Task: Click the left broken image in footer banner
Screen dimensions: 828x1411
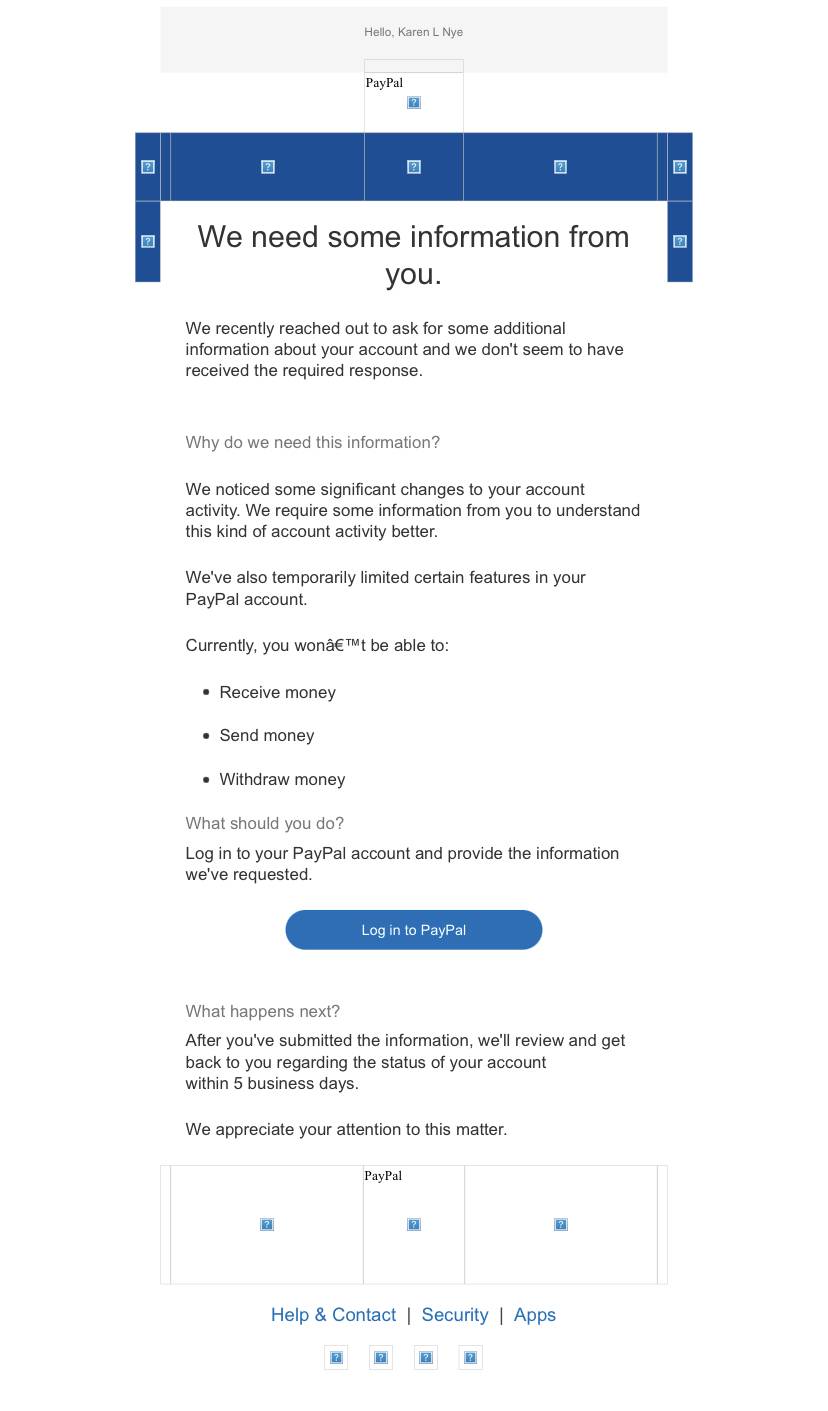Action: [267, 1224]
